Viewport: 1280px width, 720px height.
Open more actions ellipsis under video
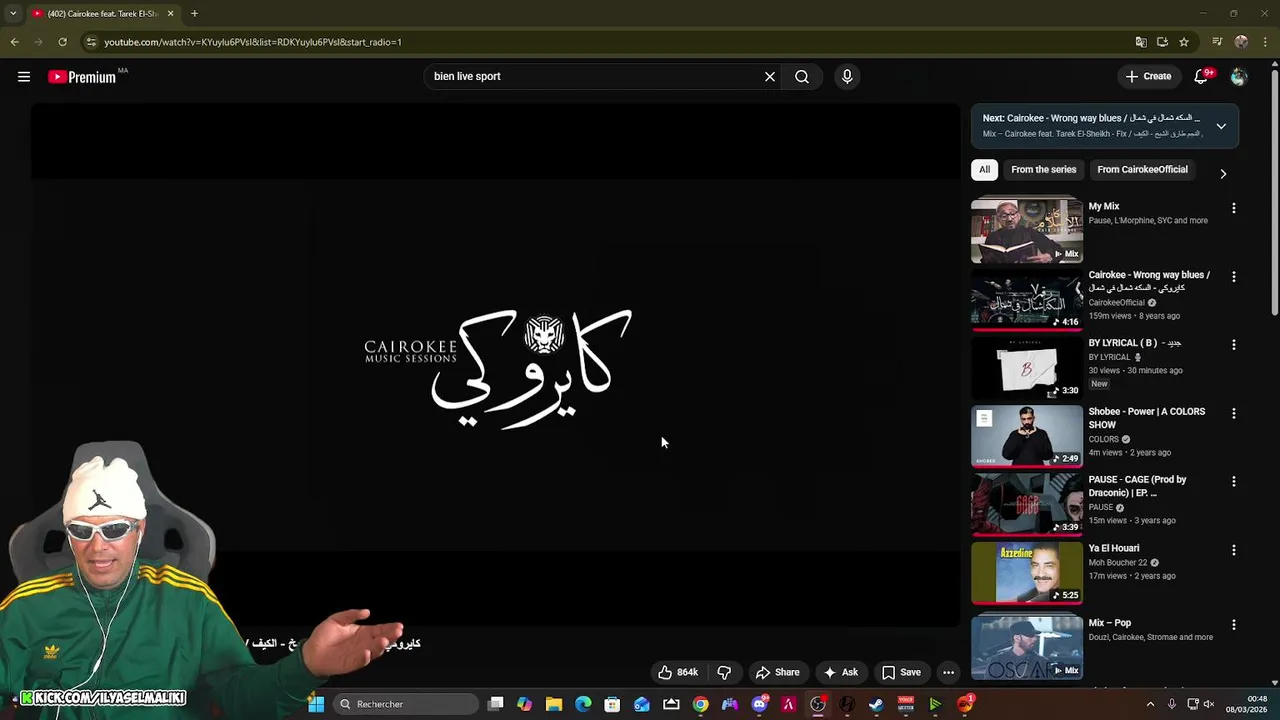pyautogui.click(x=949, y=672)
